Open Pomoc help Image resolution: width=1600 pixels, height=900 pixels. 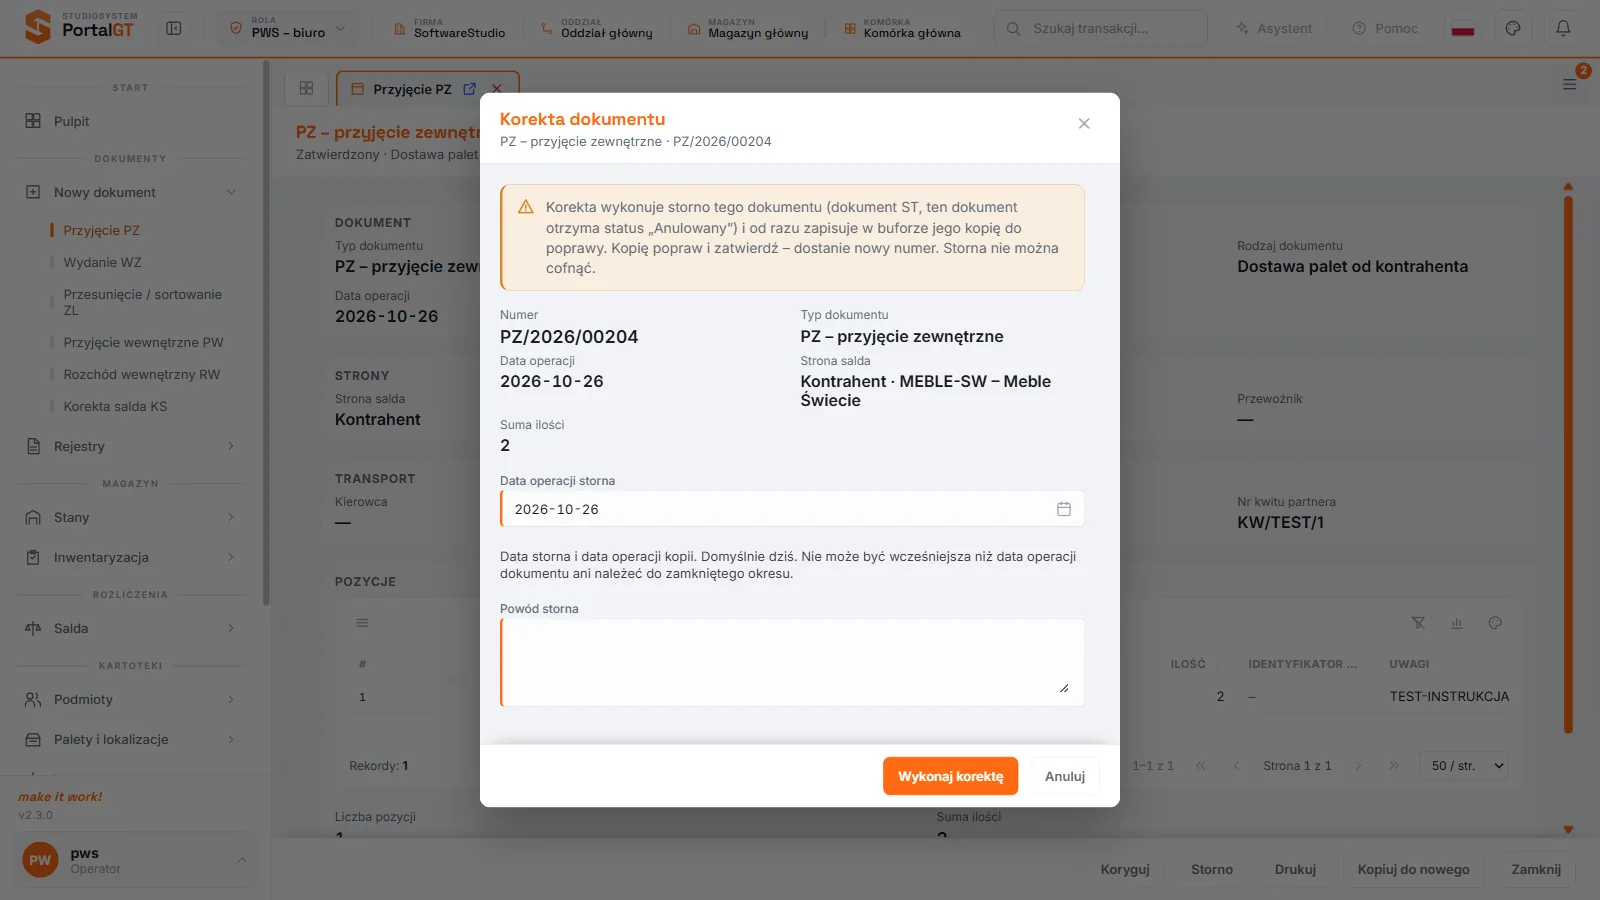[1385, 28]
